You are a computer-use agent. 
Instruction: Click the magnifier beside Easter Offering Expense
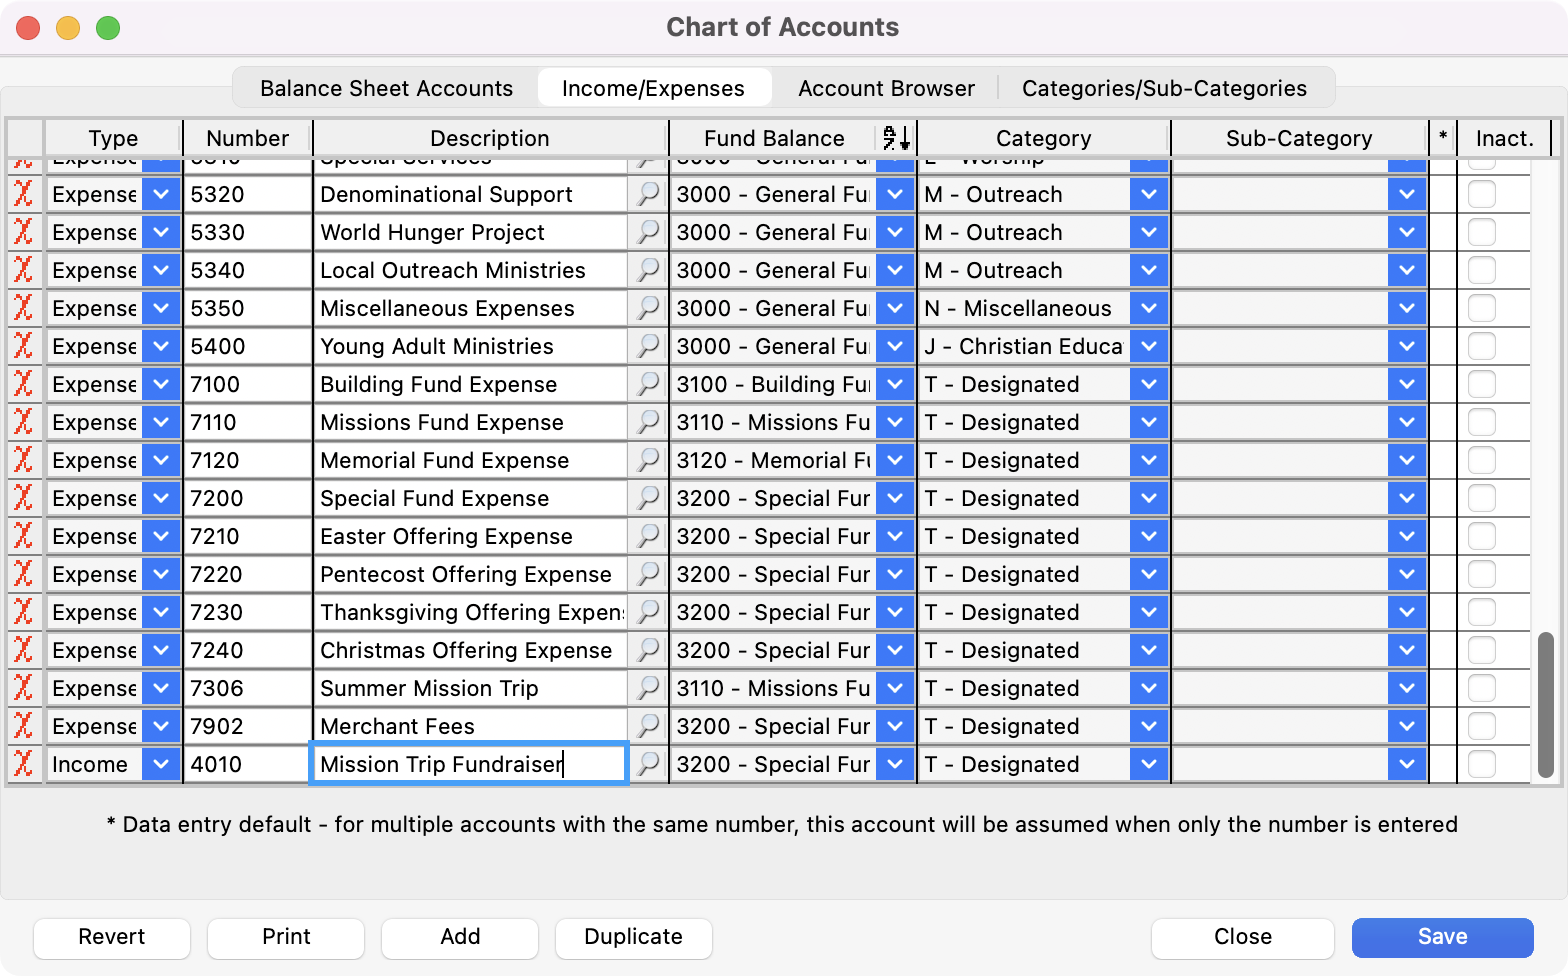[648, 536]
